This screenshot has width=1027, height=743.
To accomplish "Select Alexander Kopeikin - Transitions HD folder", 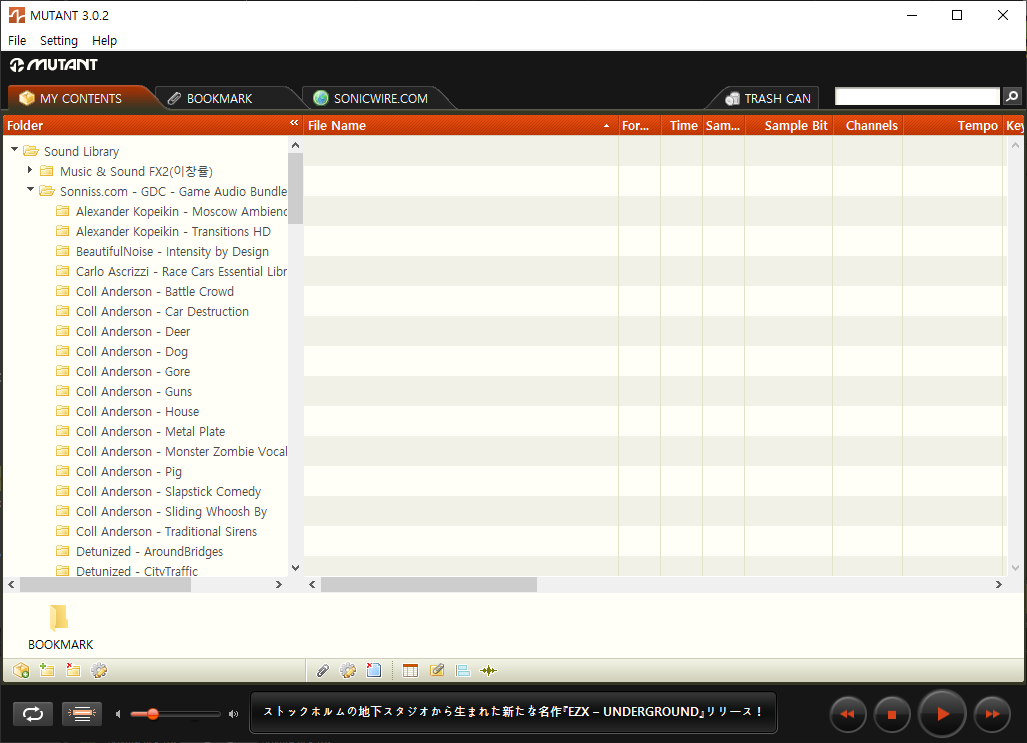I will point(173,231).
